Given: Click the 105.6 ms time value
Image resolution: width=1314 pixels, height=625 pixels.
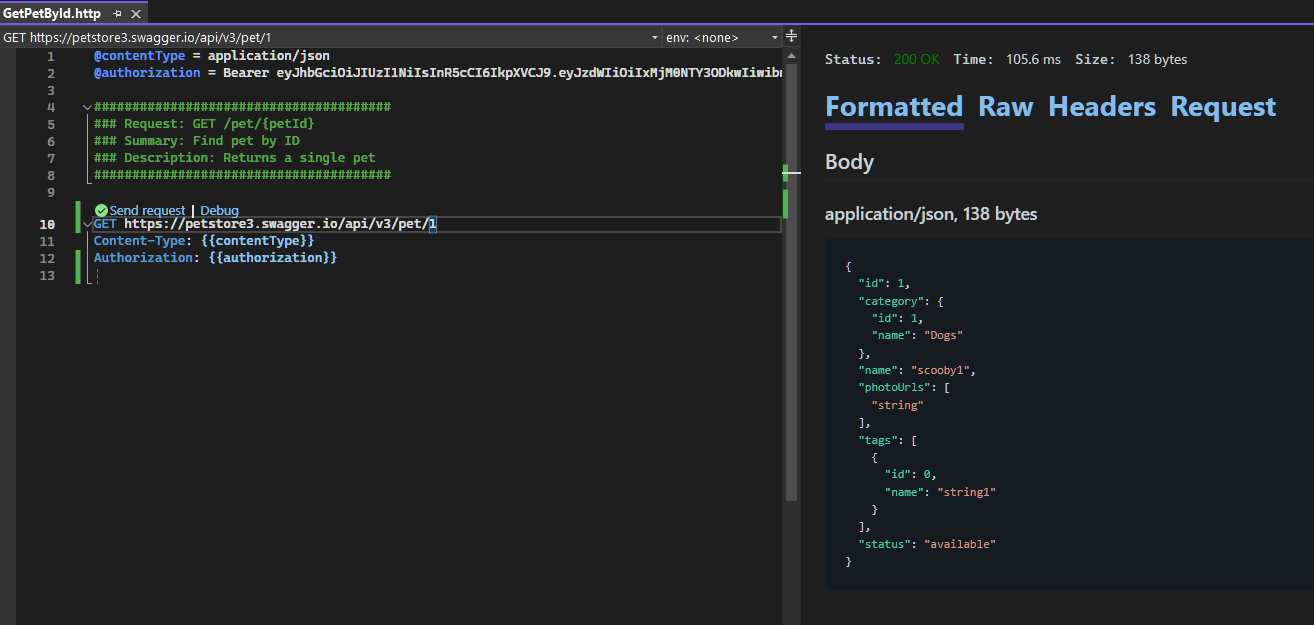Looking at the screenshot, I should tap(1033, 59).
